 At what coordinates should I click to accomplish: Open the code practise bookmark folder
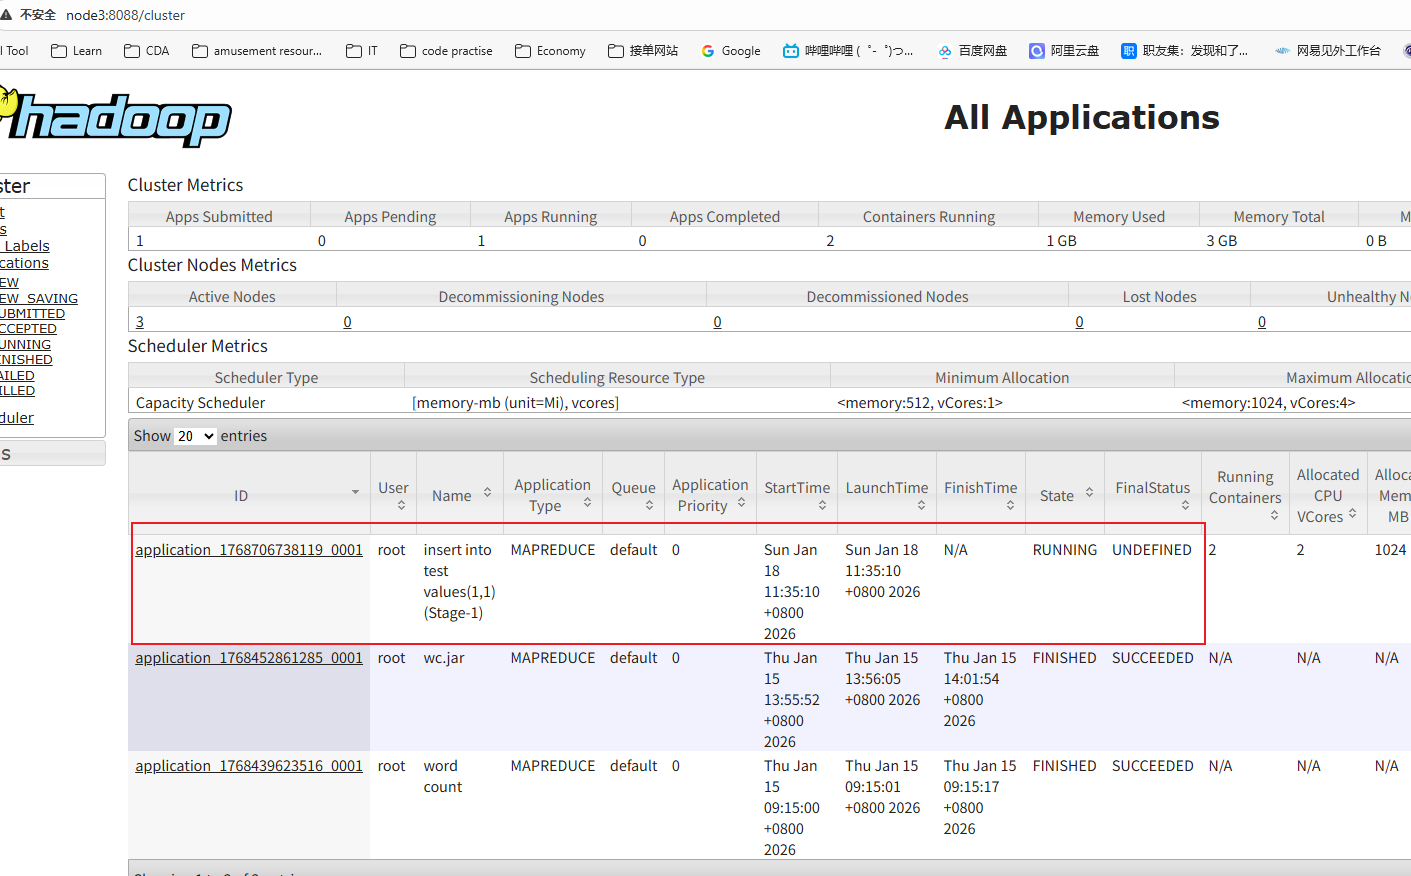446,51
